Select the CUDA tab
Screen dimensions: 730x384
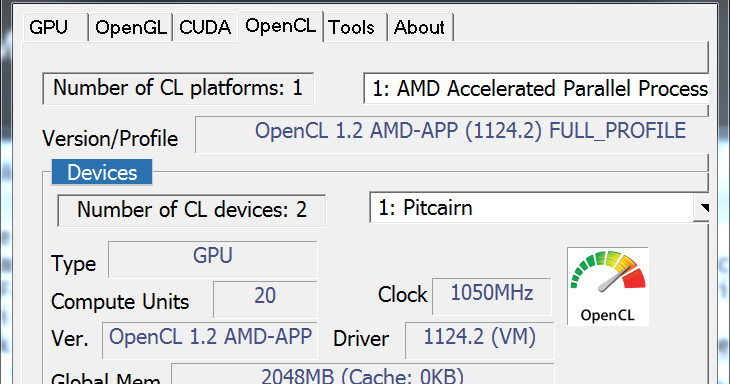(205, 27)
